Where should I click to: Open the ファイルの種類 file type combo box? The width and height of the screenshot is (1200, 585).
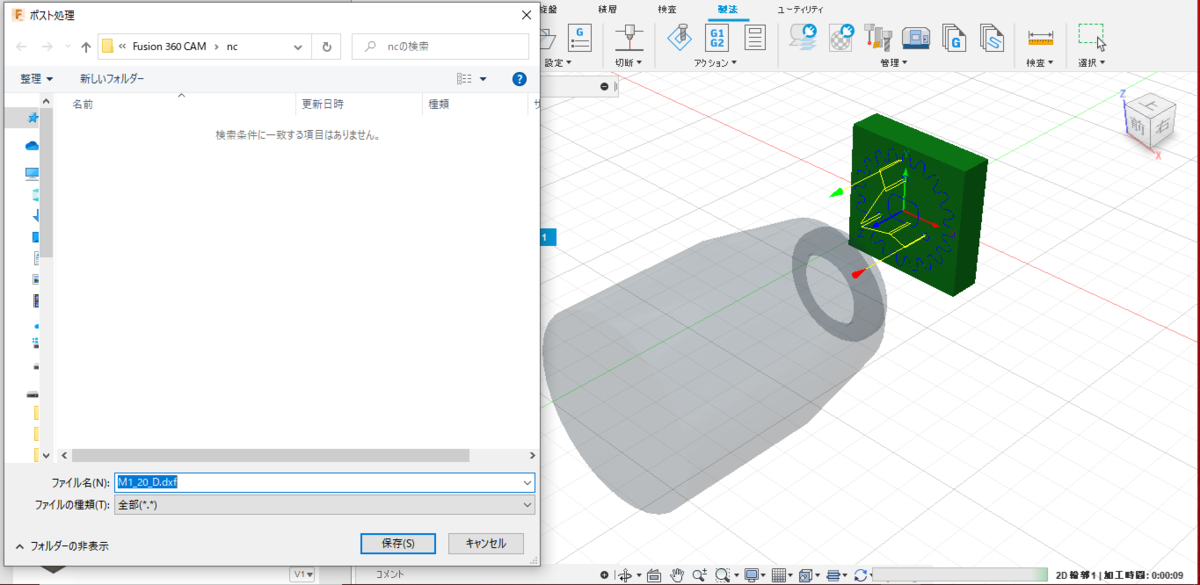click(x=325, y=505)
